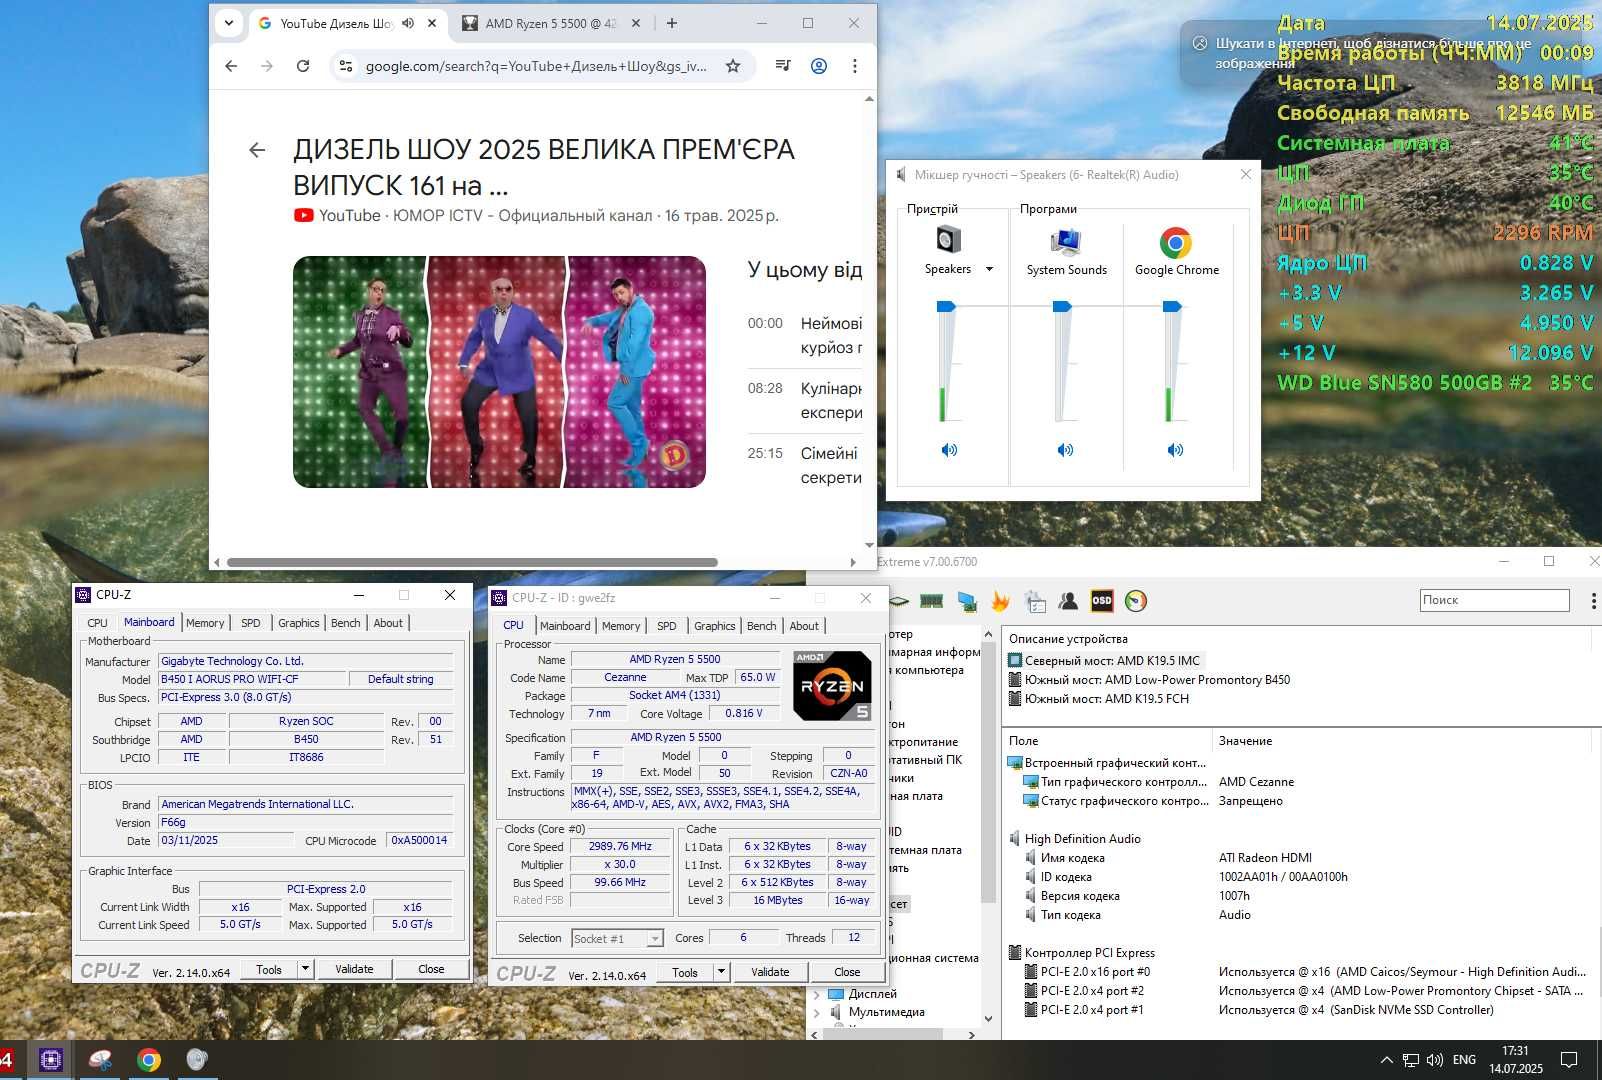Open Memory tab in left CPU-Z window
Image resolution: width=1602 pixels, height=1080 pixels.
coord(205,623)
